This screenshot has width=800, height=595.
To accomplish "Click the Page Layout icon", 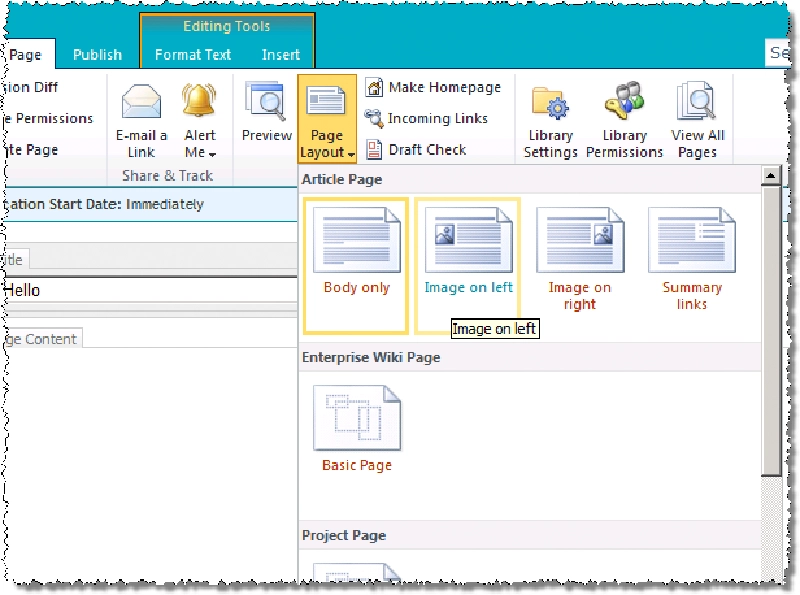I will (x=326, y=101).
